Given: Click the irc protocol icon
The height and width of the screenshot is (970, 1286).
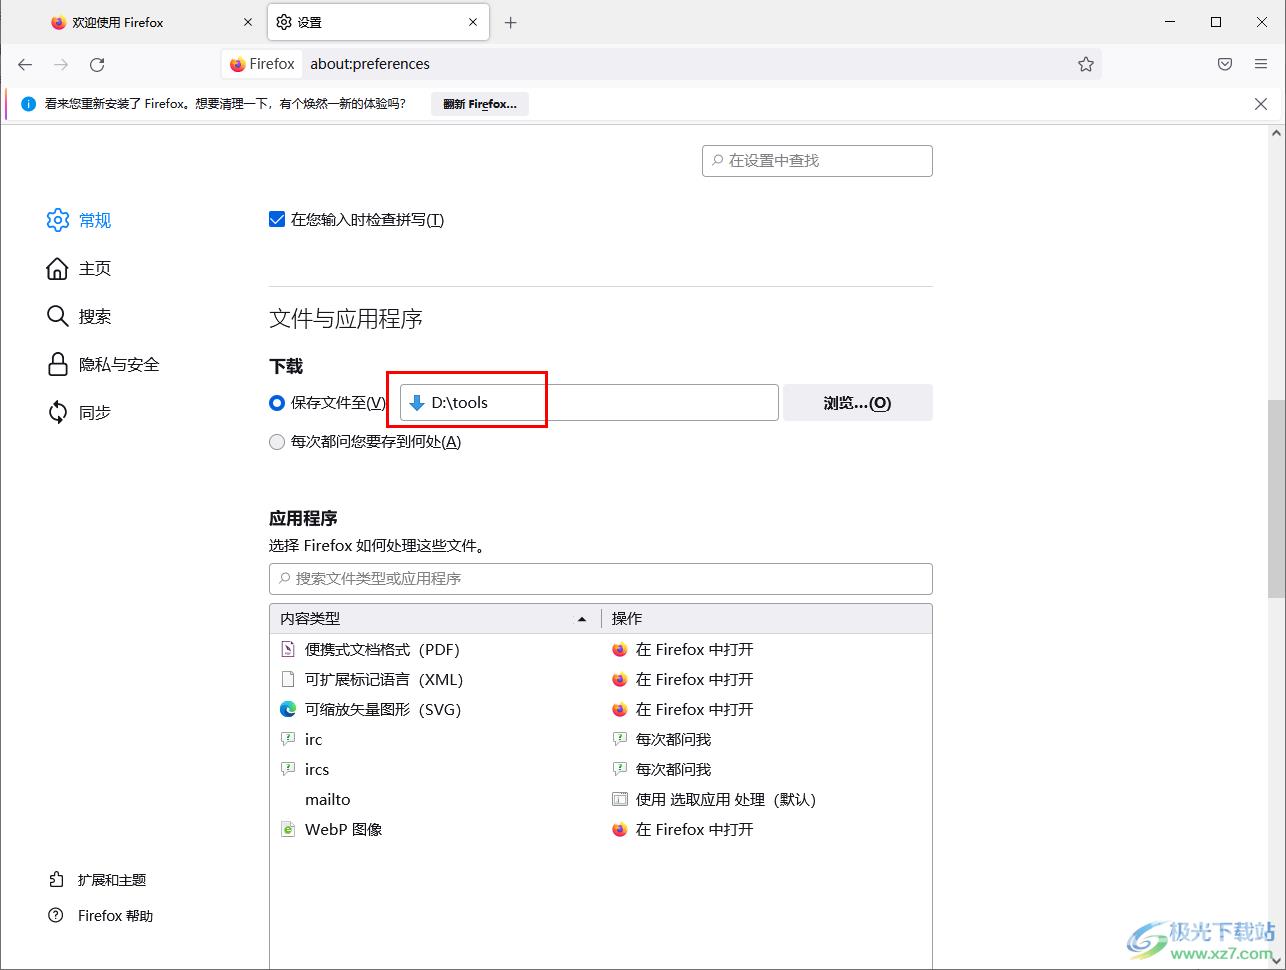Looking at the screenshot, I should [x=288, y=740].
